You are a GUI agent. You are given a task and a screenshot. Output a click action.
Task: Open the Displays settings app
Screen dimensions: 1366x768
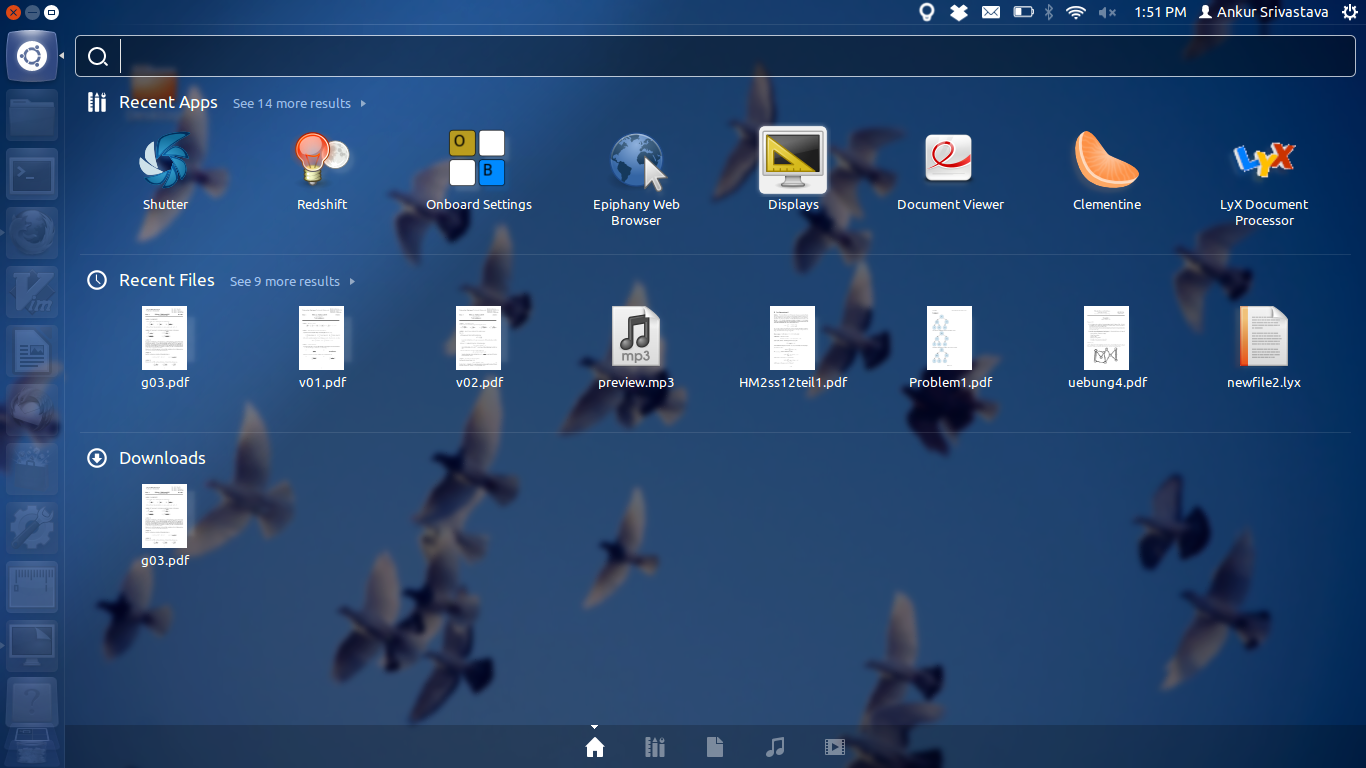point(793,160)
